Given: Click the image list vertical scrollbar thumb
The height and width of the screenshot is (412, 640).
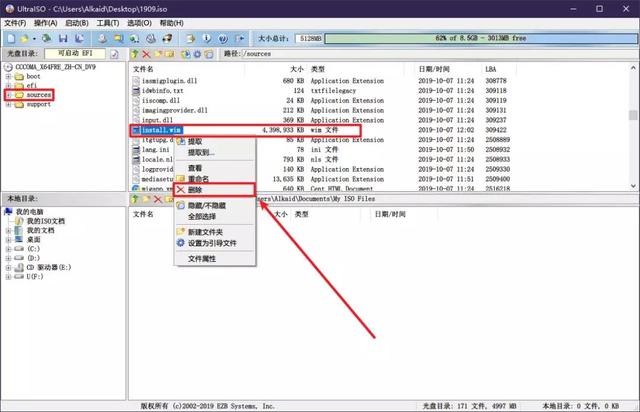Looking at the screenshot, I should pyautogui.click(x=633, y=115).
